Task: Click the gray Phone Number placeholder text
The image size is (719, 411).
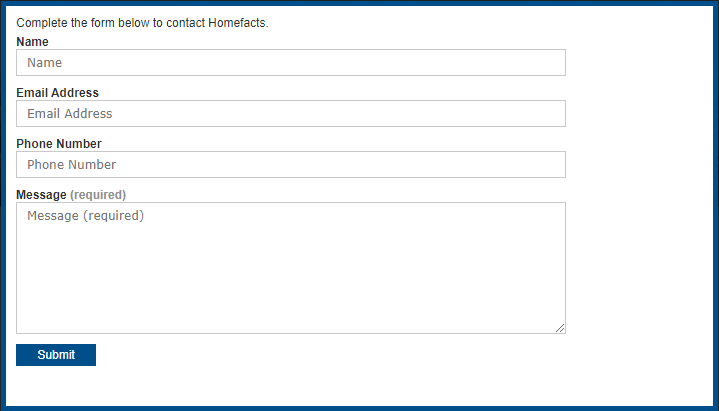Action: (72, 164)
